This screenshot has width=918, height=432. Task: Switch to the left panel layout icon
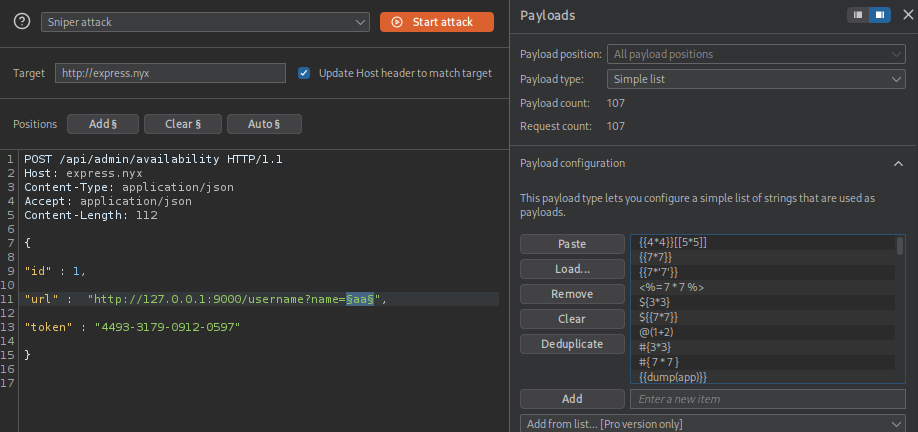pos(858,15)
